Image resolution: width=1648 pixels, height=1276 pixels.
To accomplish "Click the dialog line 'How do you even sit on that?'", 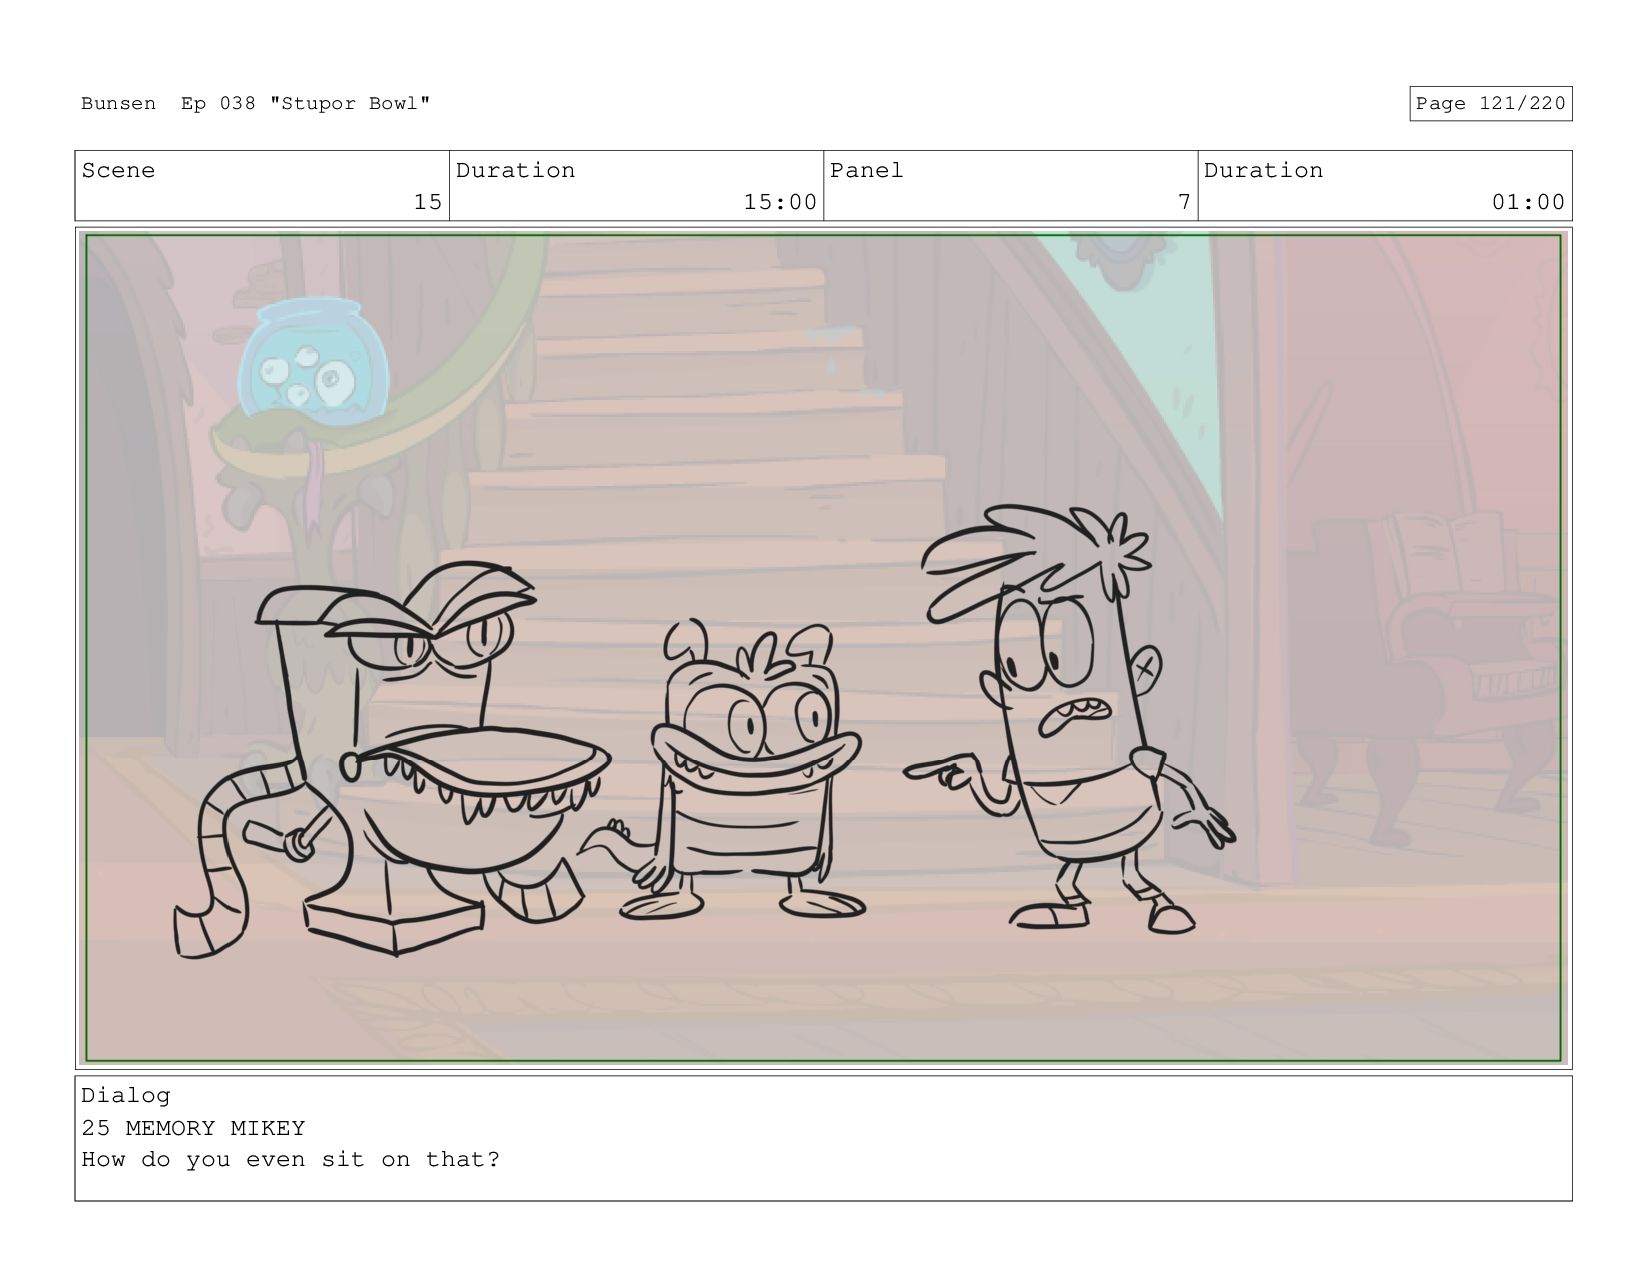I will 290,1160.
